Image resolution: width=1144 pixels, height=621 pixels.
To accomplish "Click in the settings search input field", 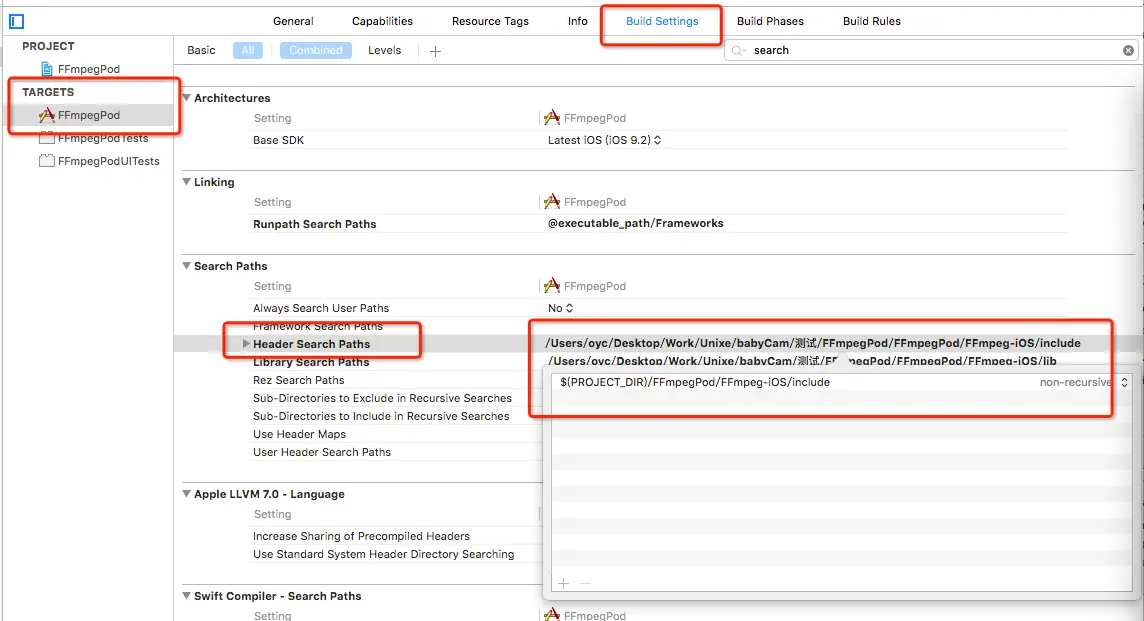I will (934, 50).
